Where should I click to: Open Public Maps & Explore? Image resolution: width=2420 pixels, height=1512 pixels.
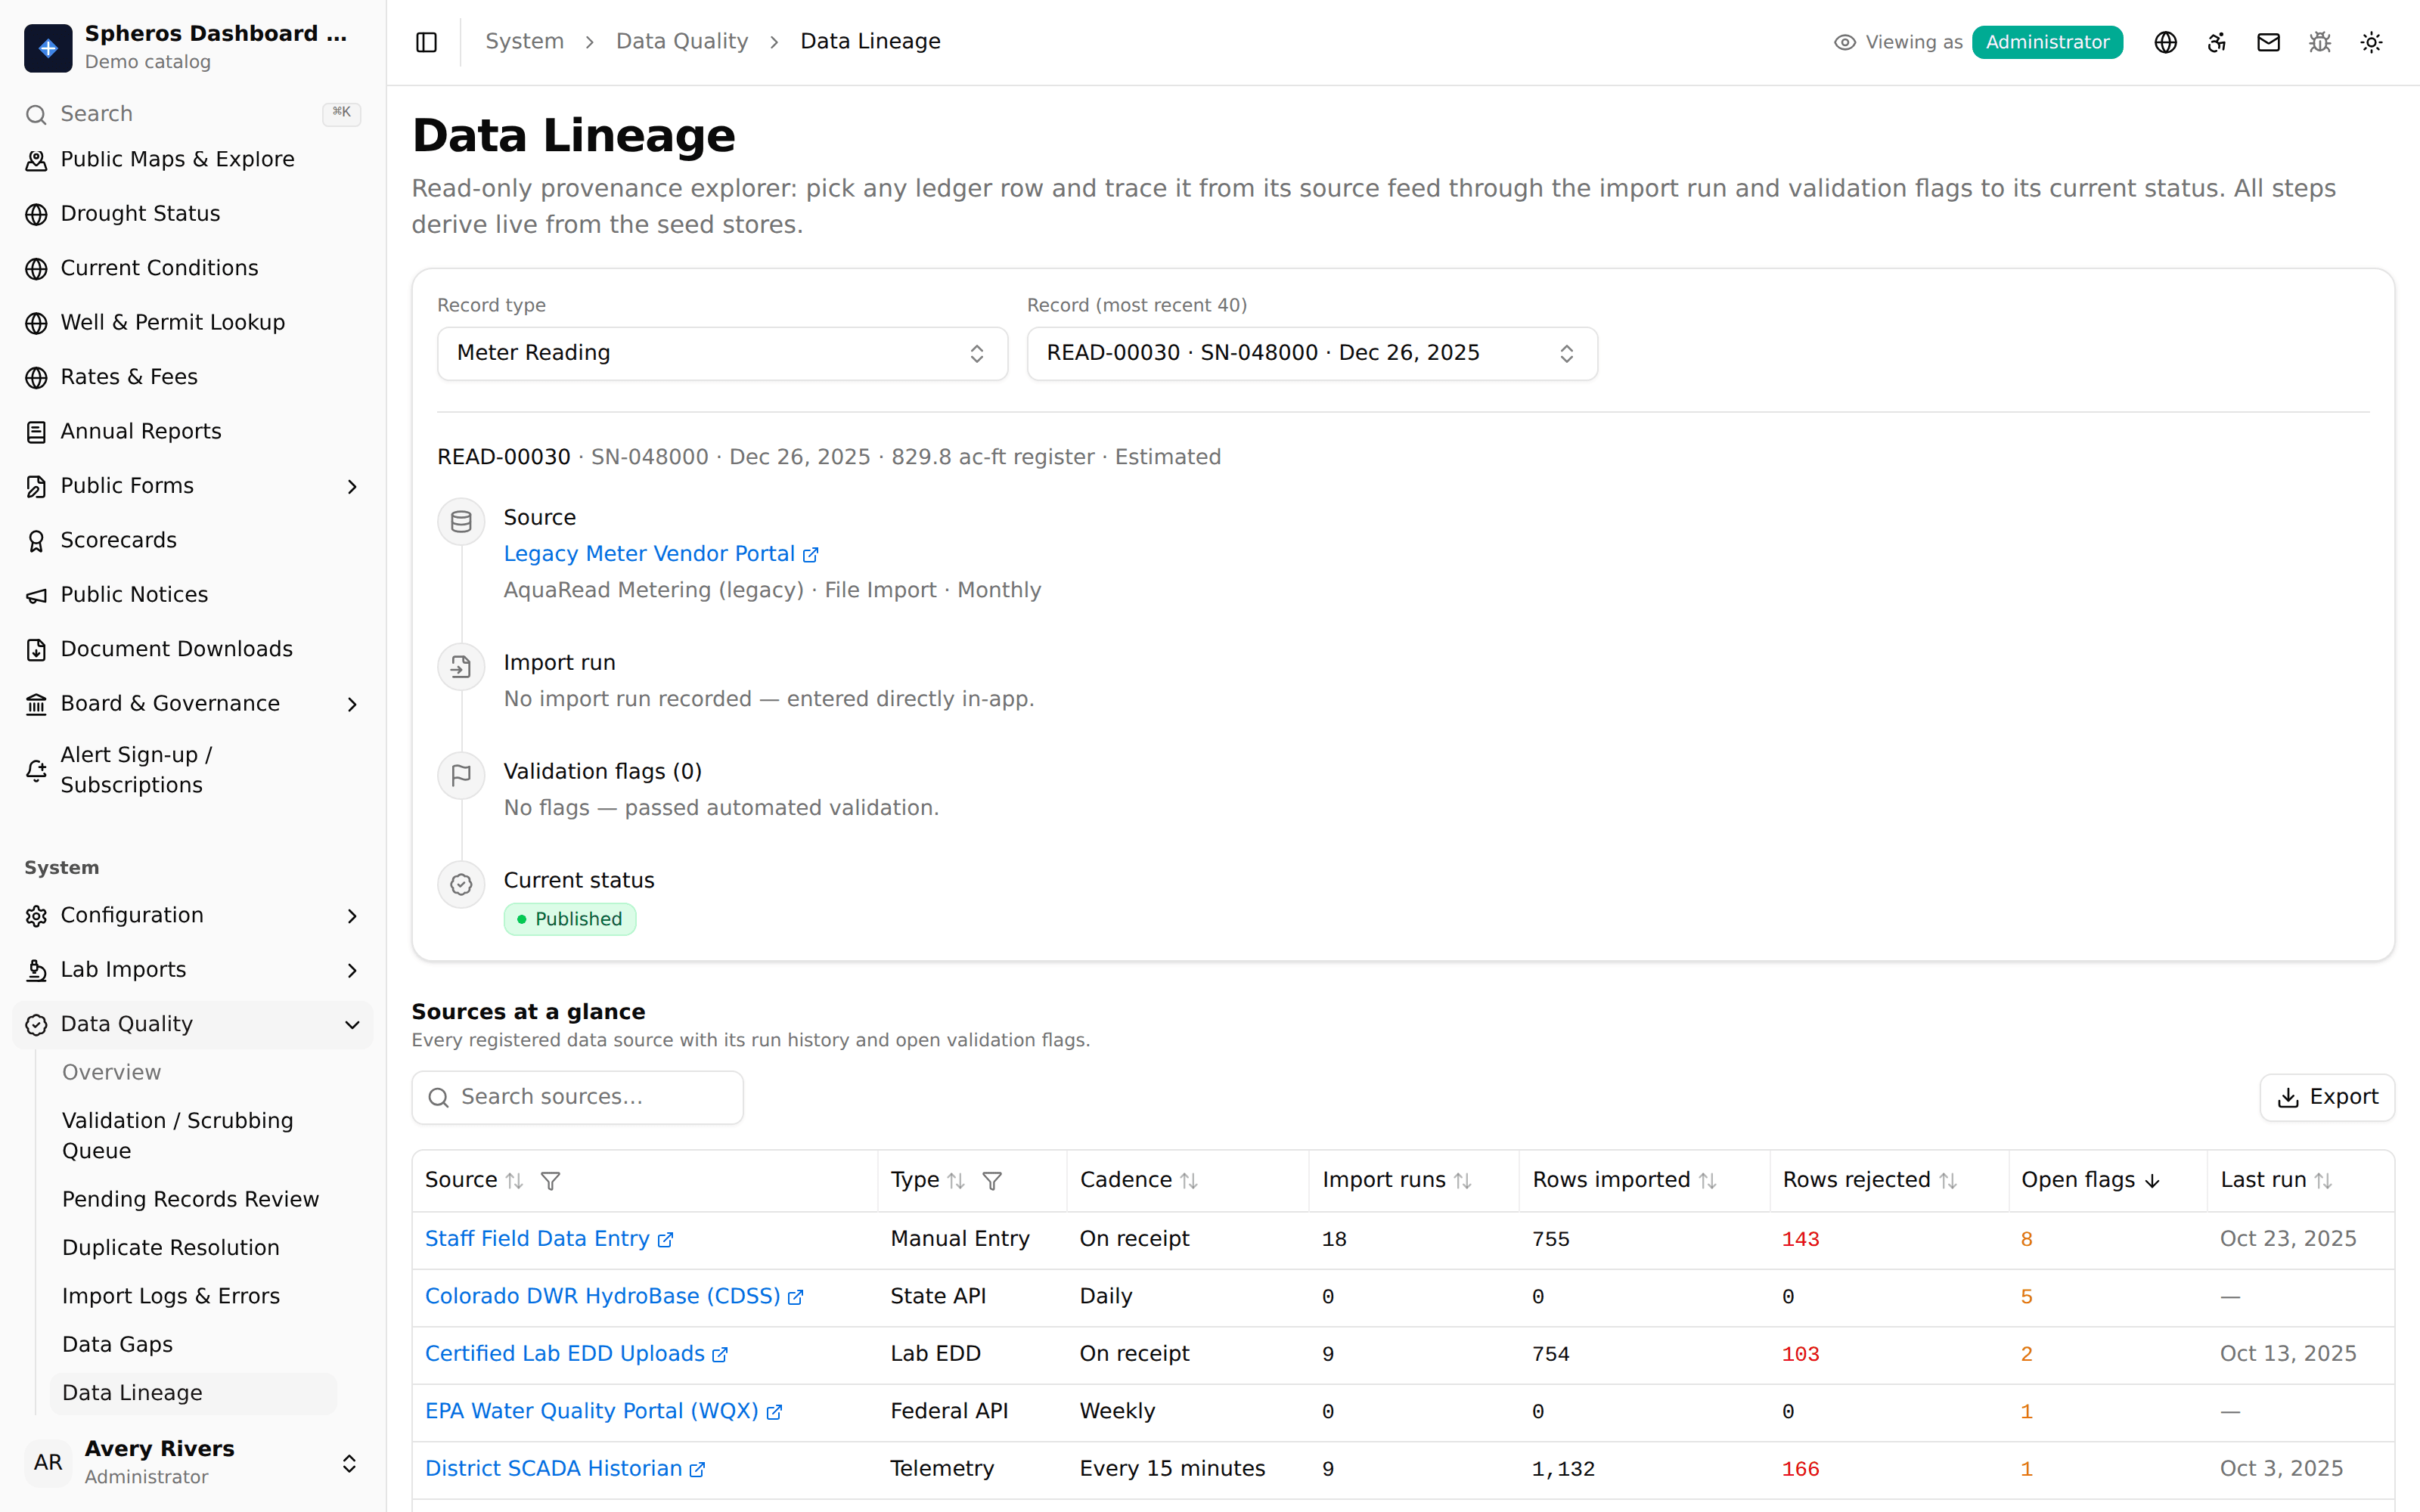pyautogui.click(x=193, y=160)
